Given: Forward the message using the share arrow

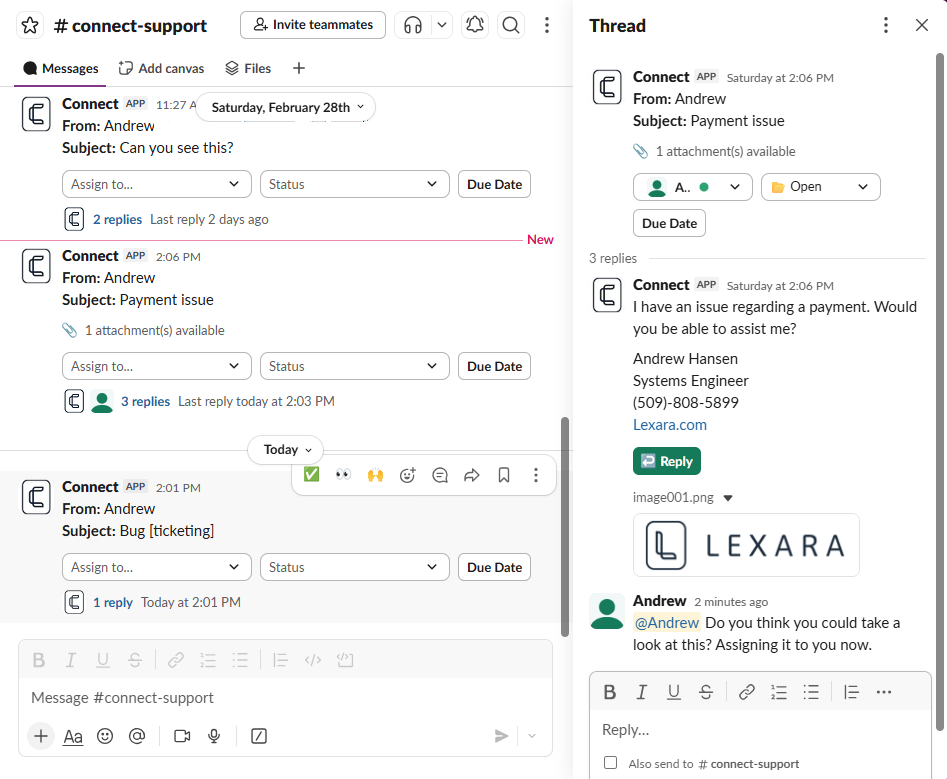Looking at the screenshot, I should click(x=471, y=475).
